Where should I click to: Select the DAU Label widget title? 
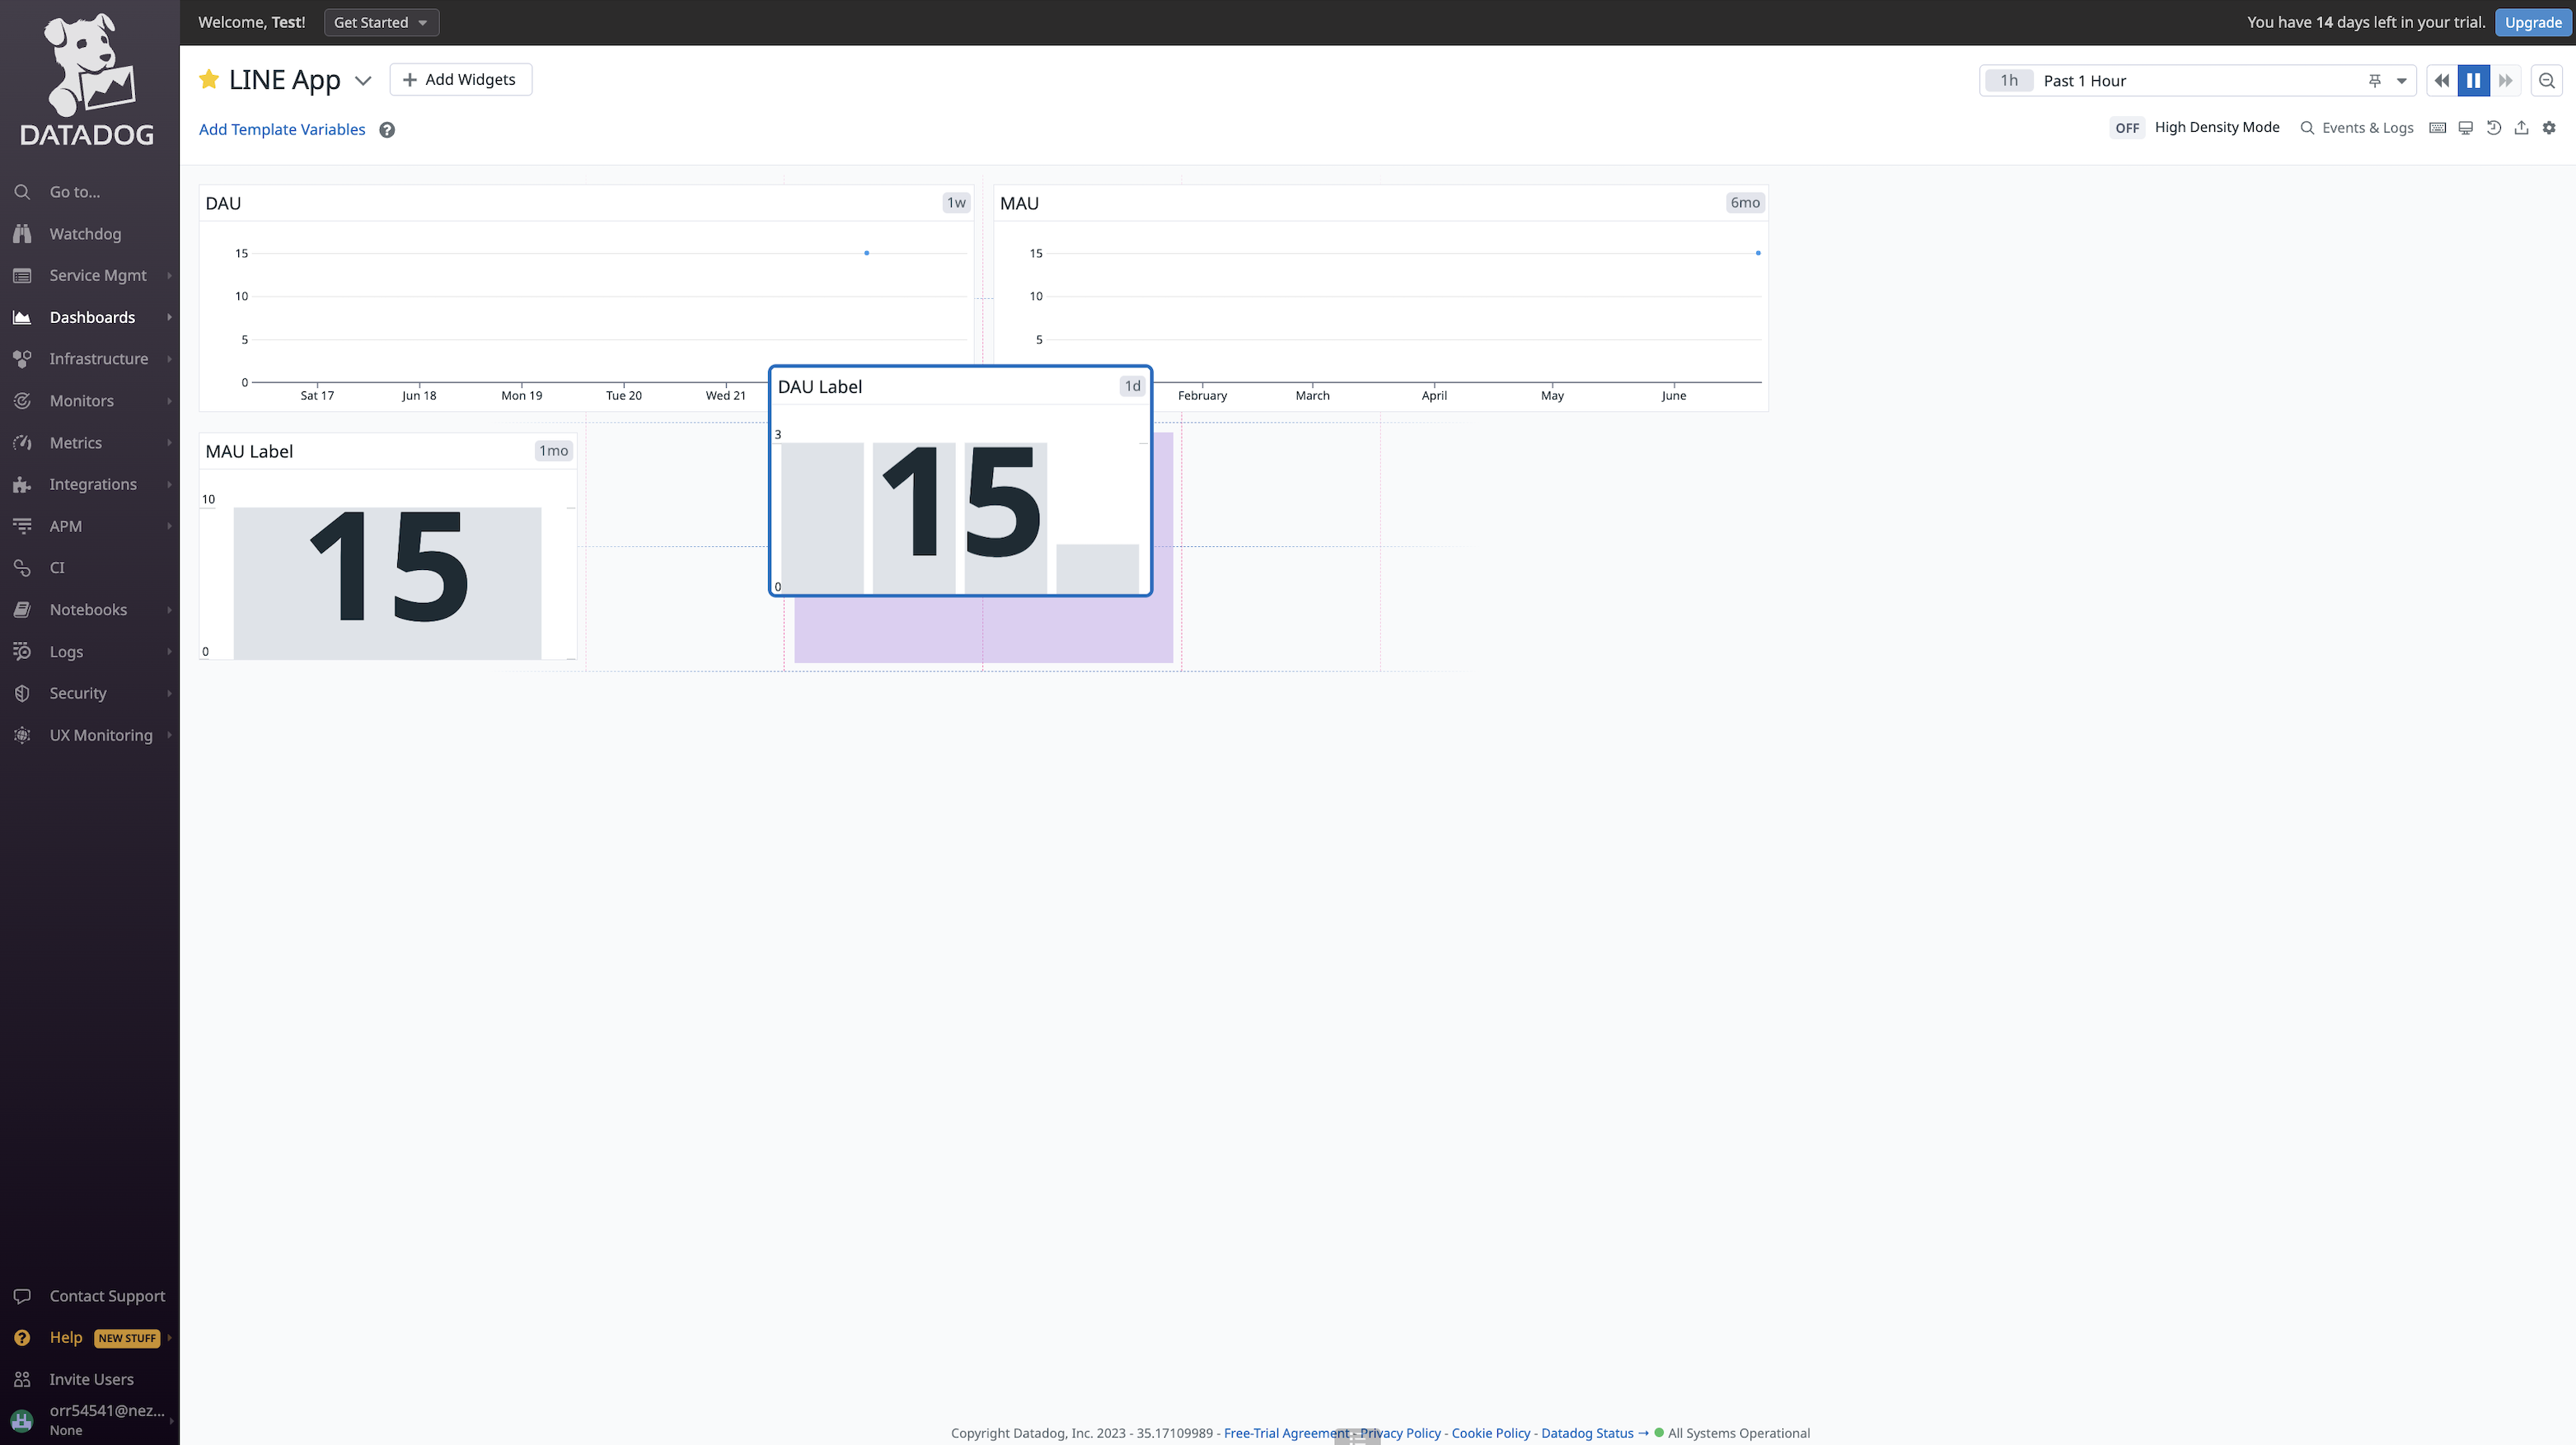coord(820,387)
